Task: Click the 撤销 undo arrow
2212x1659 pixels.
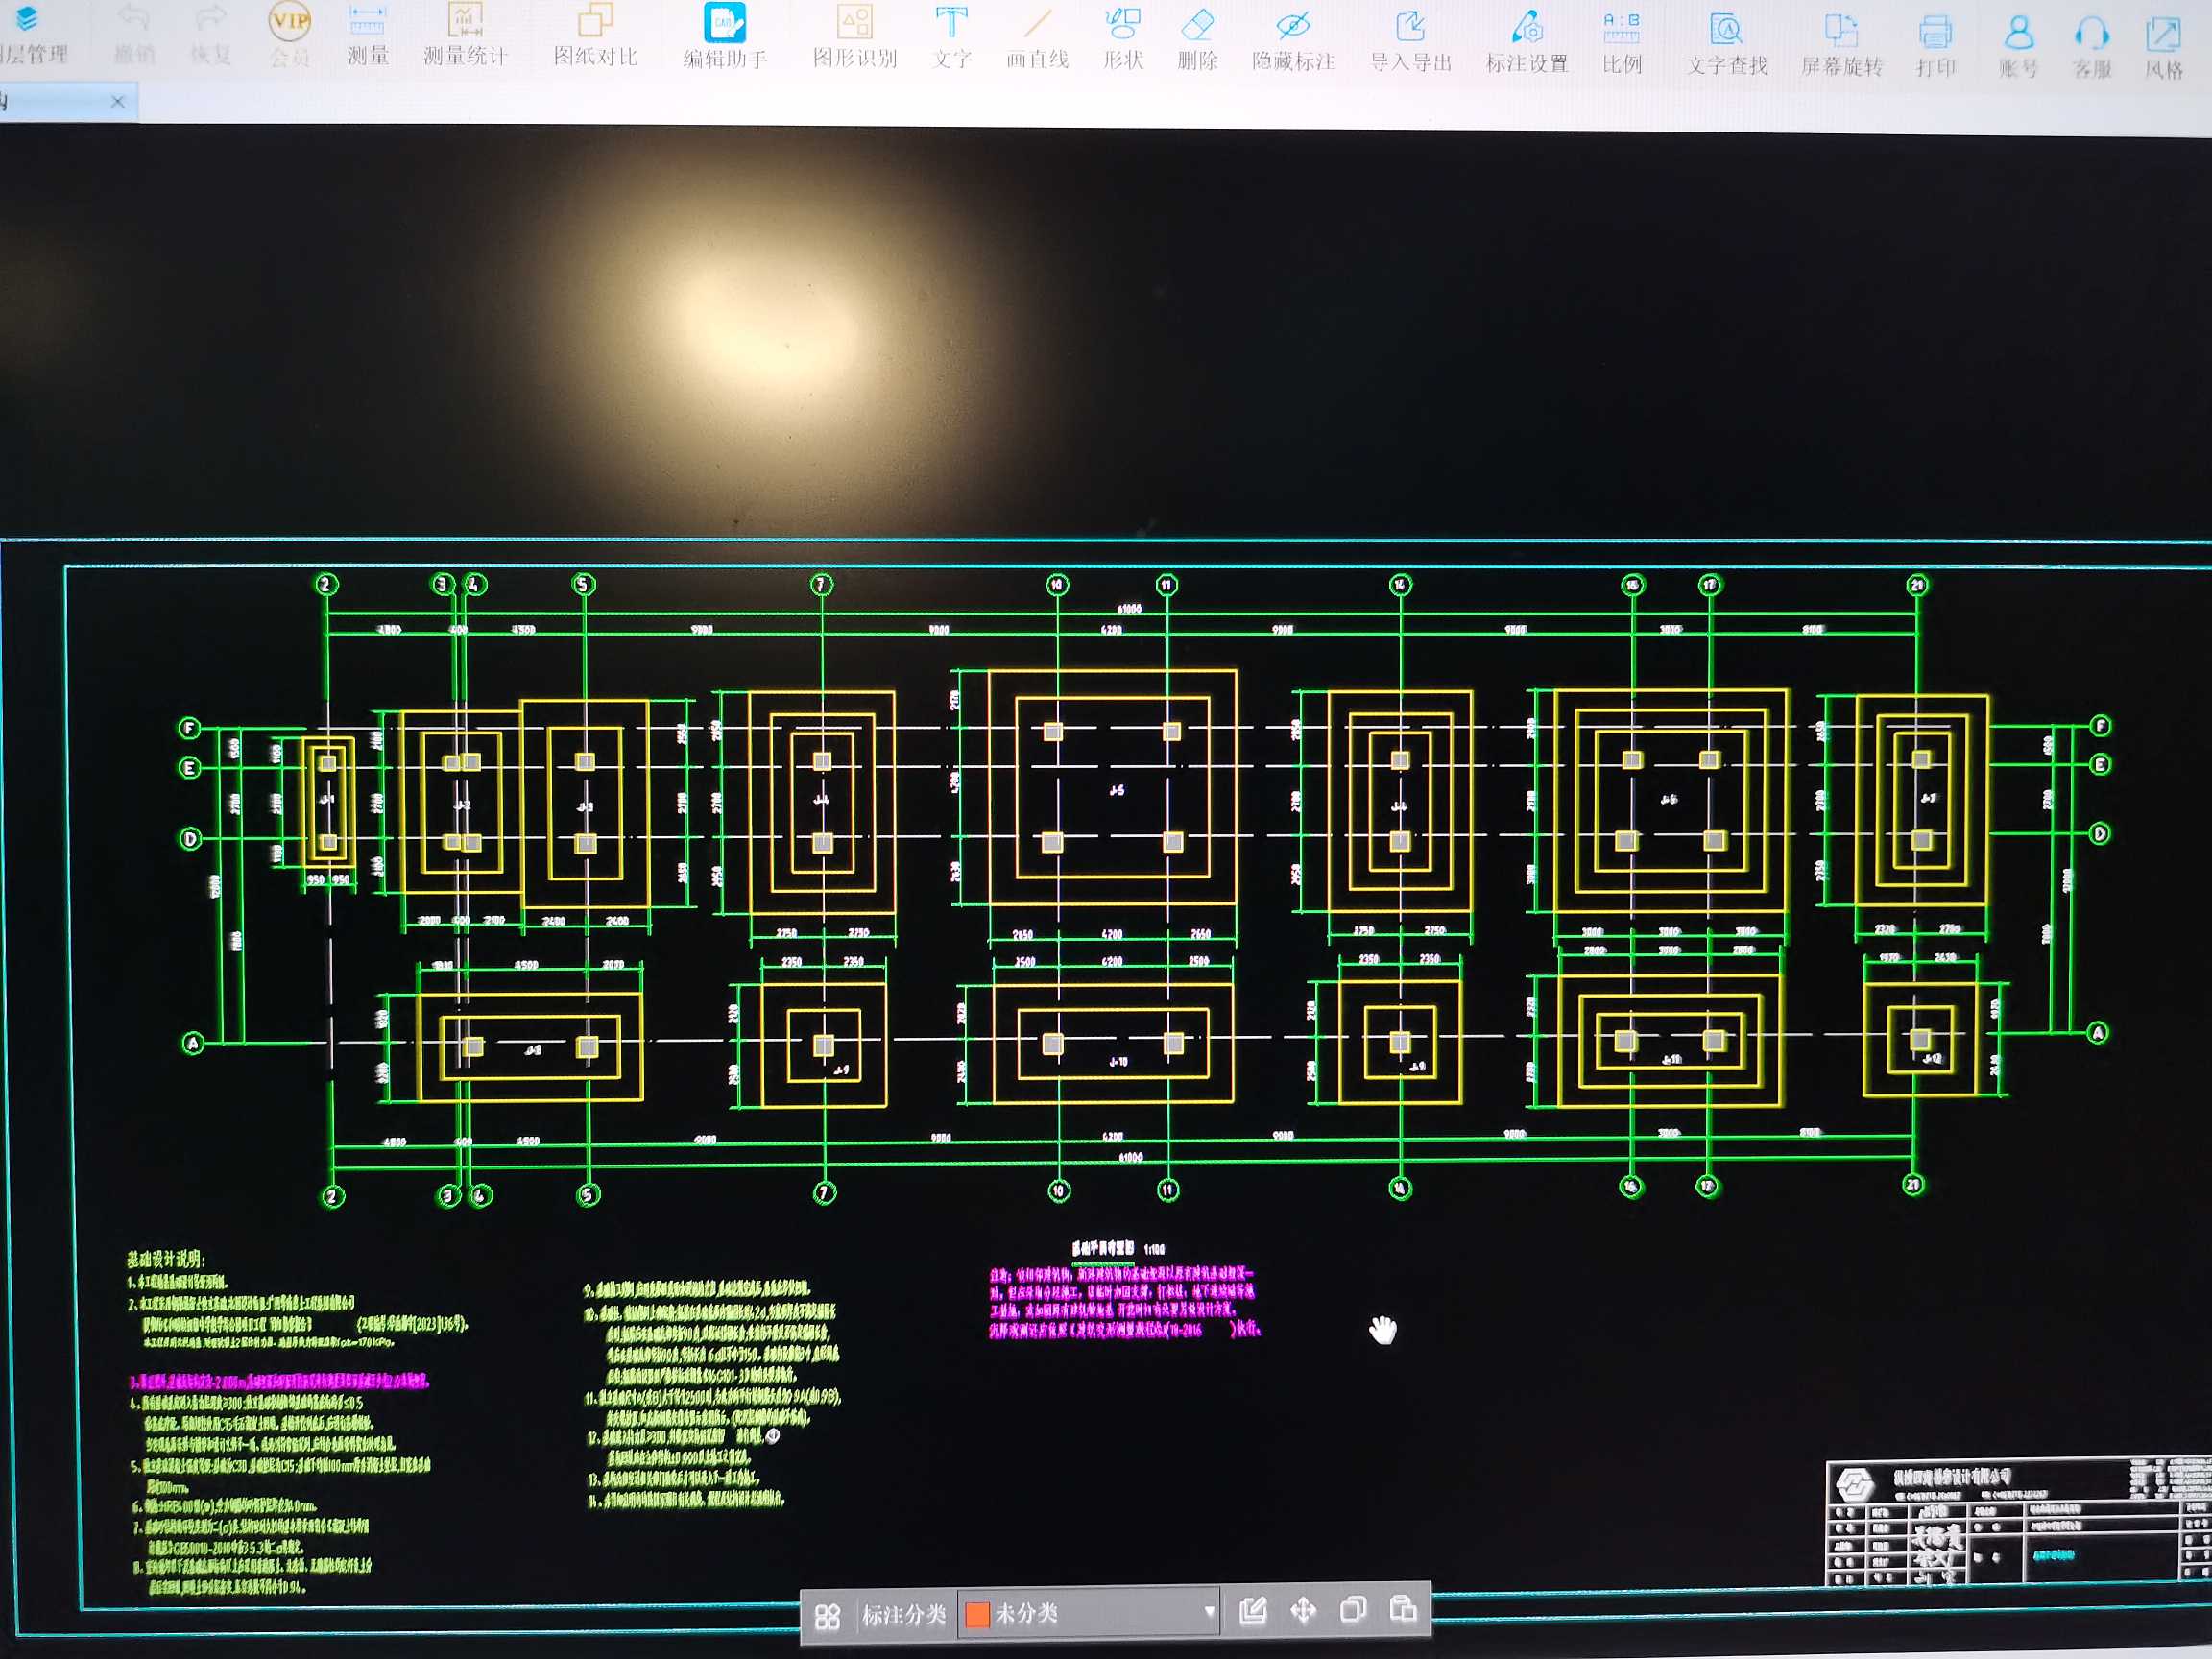Action: tap(133, 35)
